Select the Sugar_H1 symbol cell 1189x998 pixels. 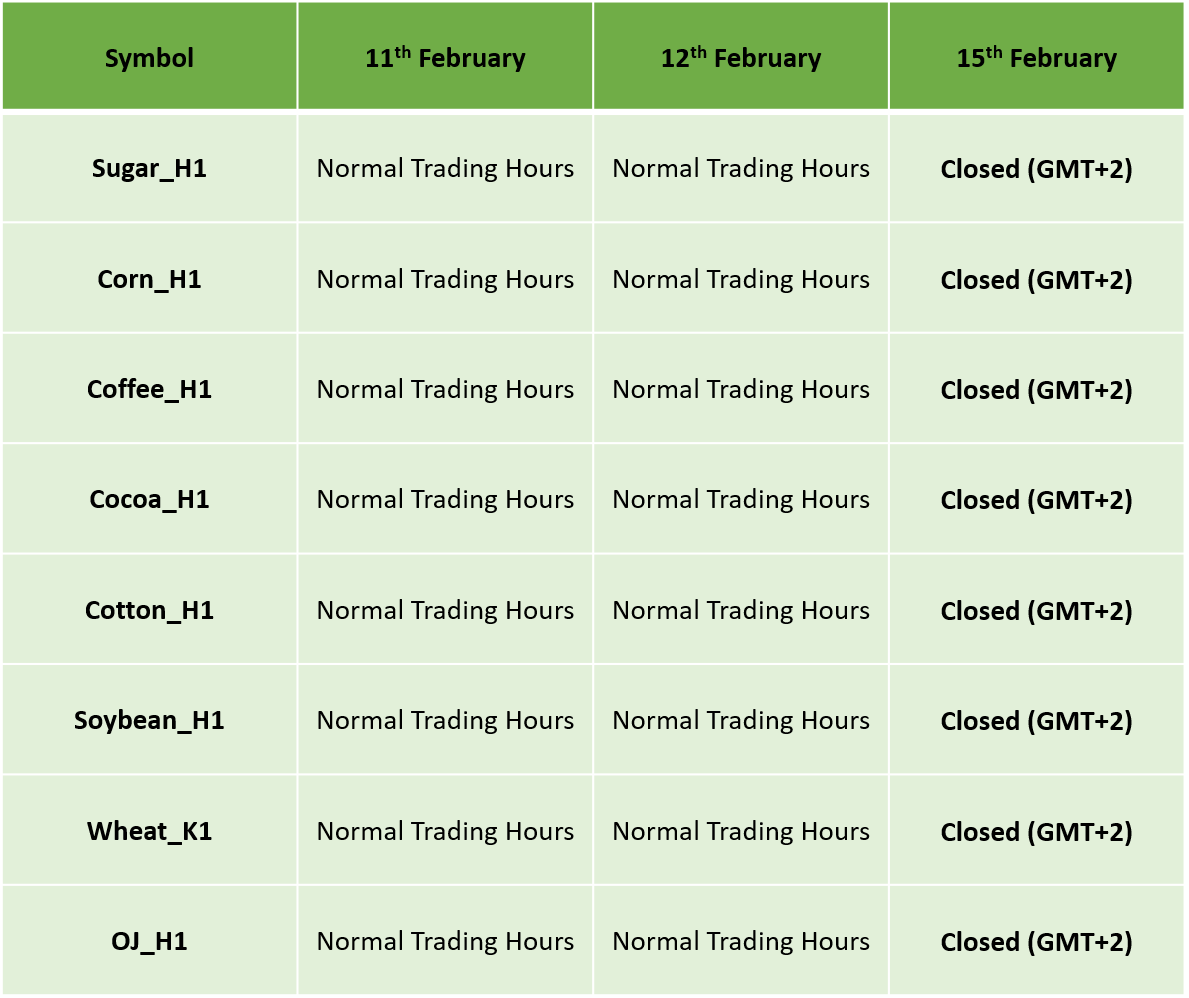[149, 168]
